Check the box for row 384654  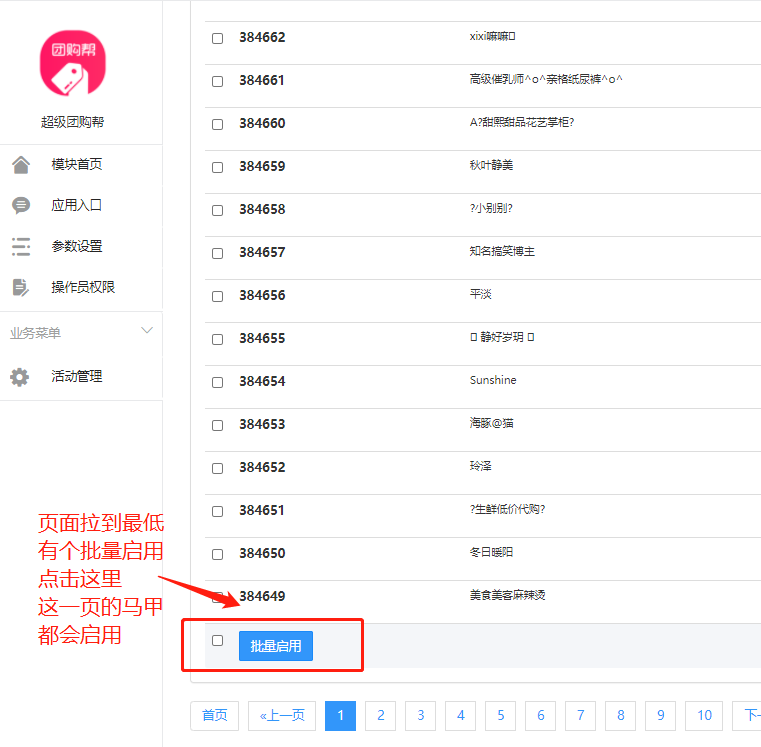(x=217, y=382)
